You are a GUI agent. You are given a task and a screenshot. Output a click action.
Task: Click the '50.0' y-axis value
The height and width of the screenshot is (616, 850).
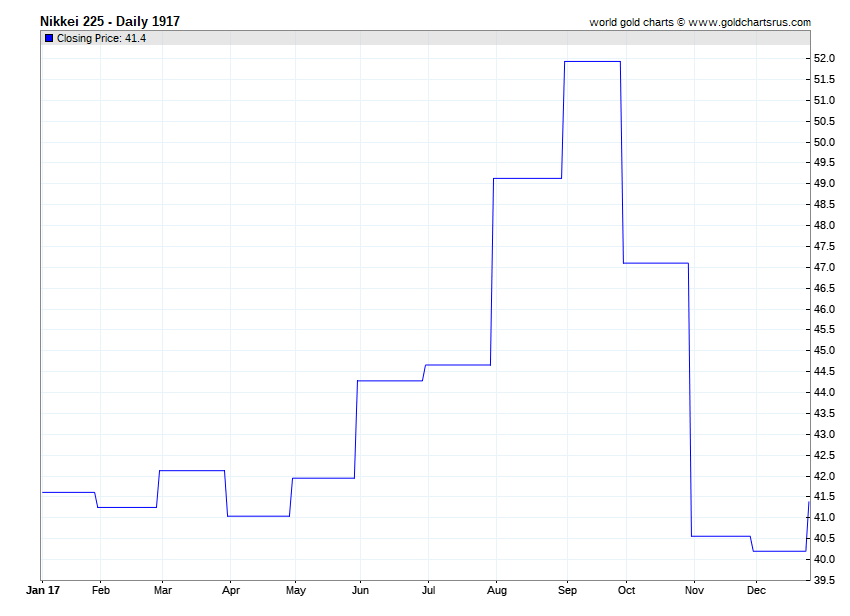pos(824,142)
